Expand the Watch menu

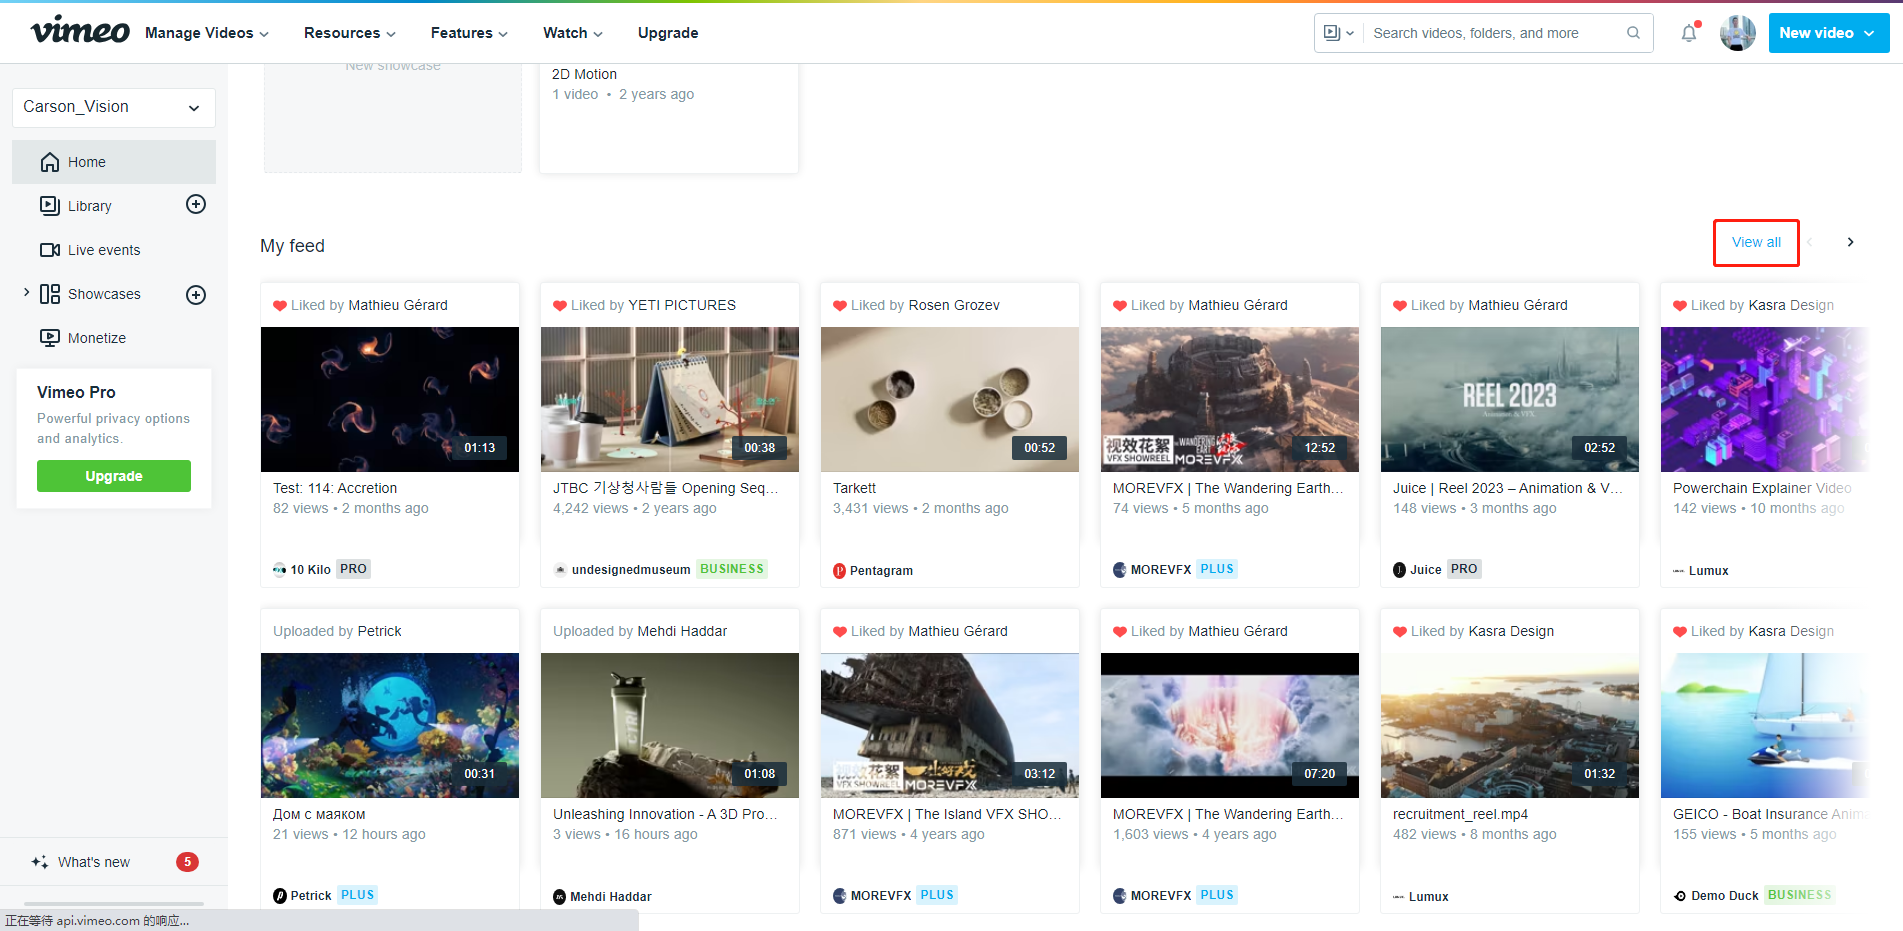point(573,33)
